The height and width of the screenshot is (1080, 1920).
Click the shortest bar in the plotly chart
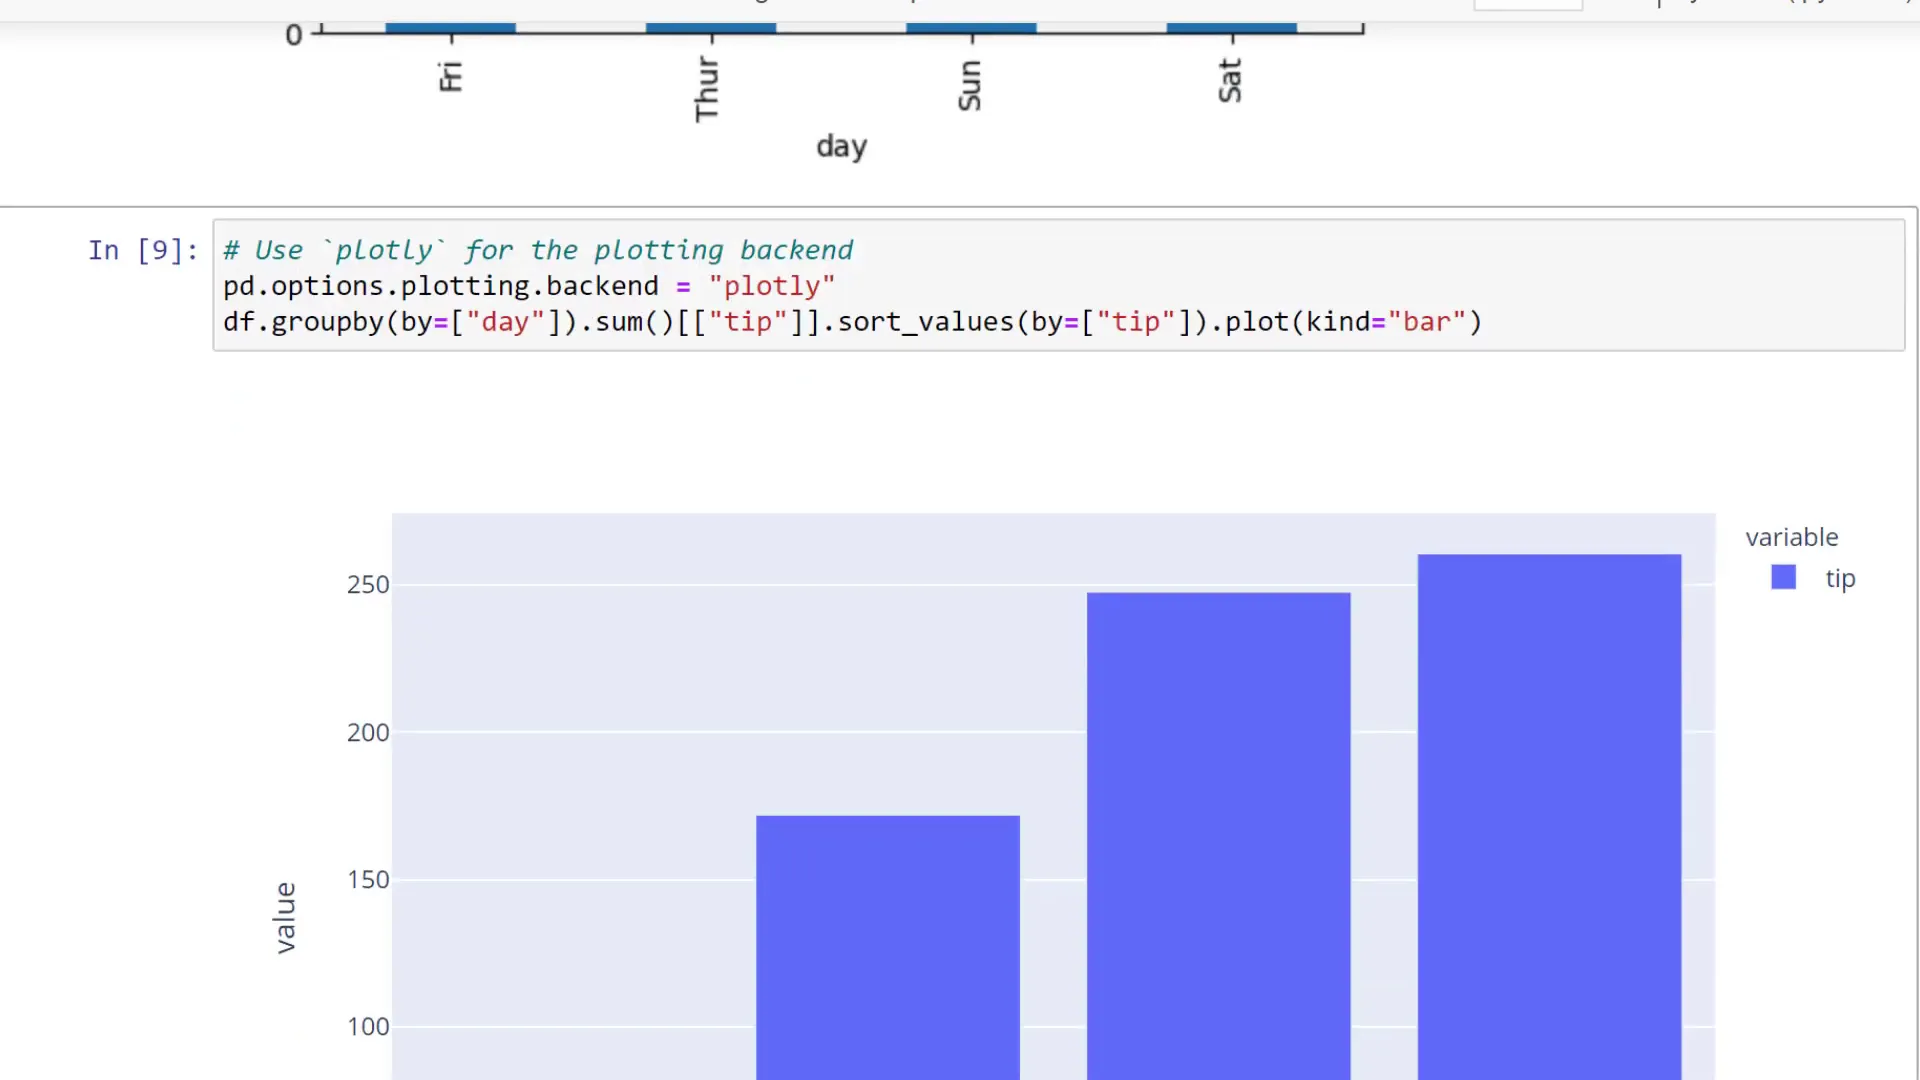click(887, 950)
